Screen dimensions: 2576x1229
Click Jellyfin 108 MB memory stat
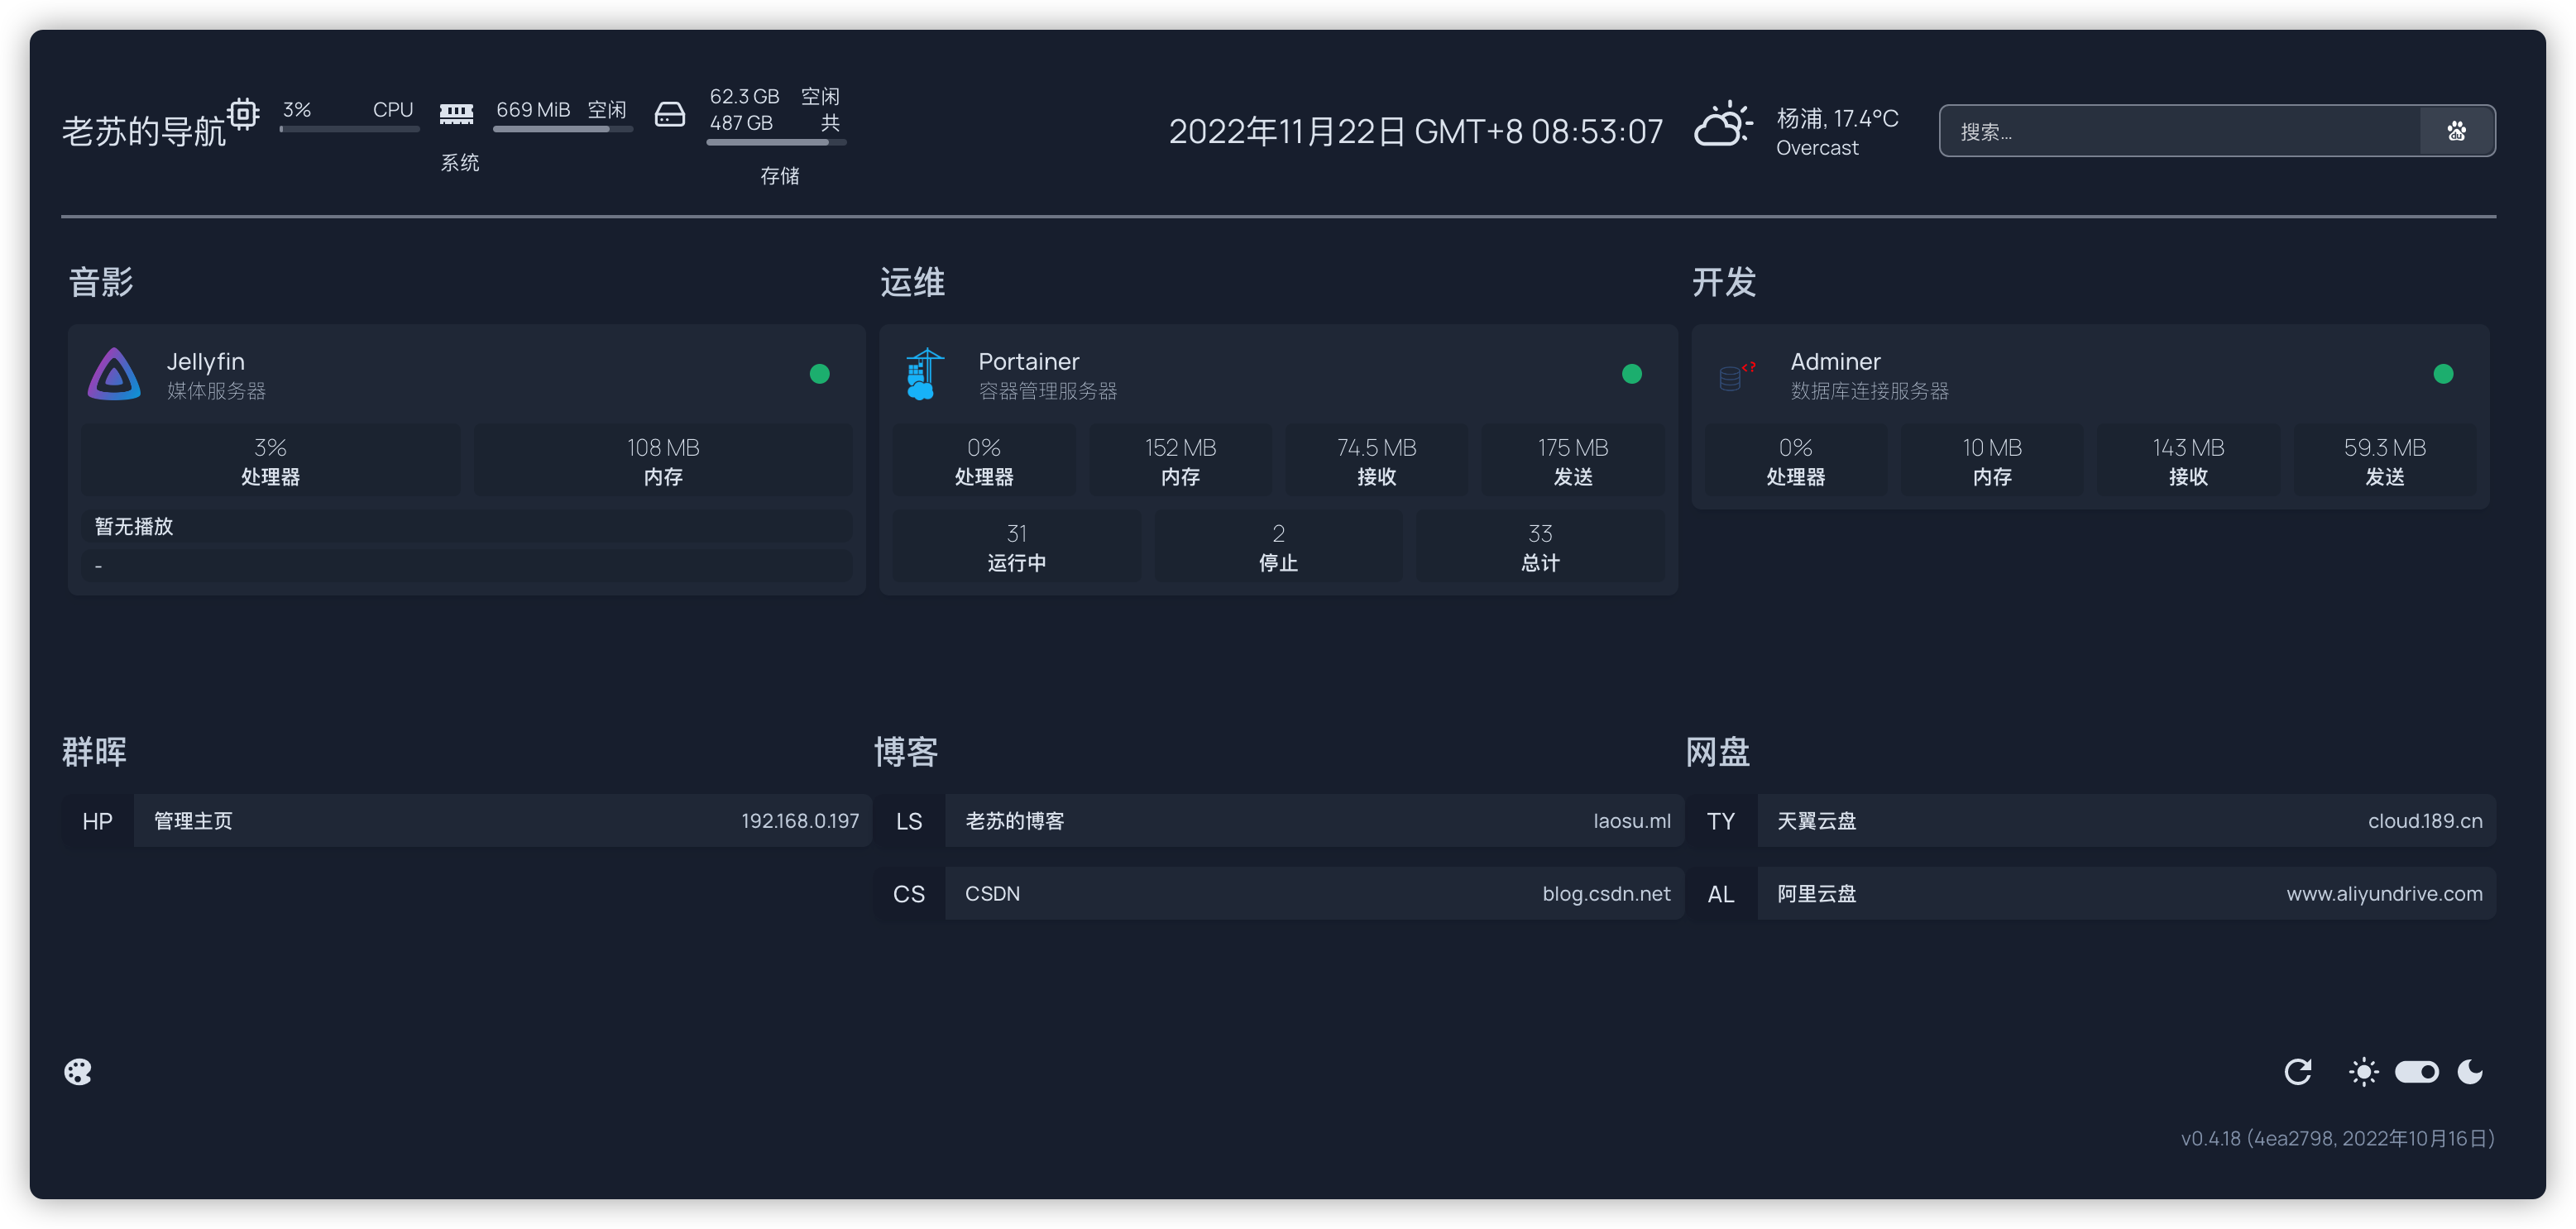(x=663, y=460)
